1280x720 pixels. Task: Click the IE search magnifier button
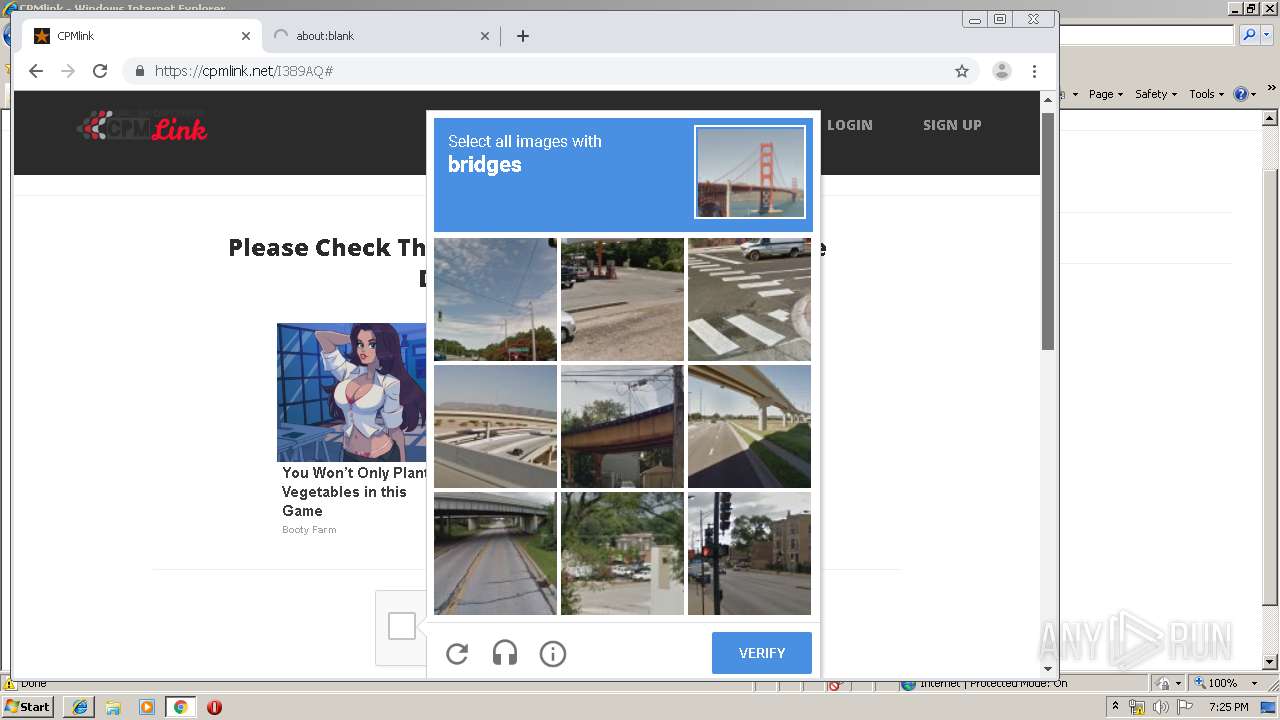pyautogui.click(x=1249, y=35)
